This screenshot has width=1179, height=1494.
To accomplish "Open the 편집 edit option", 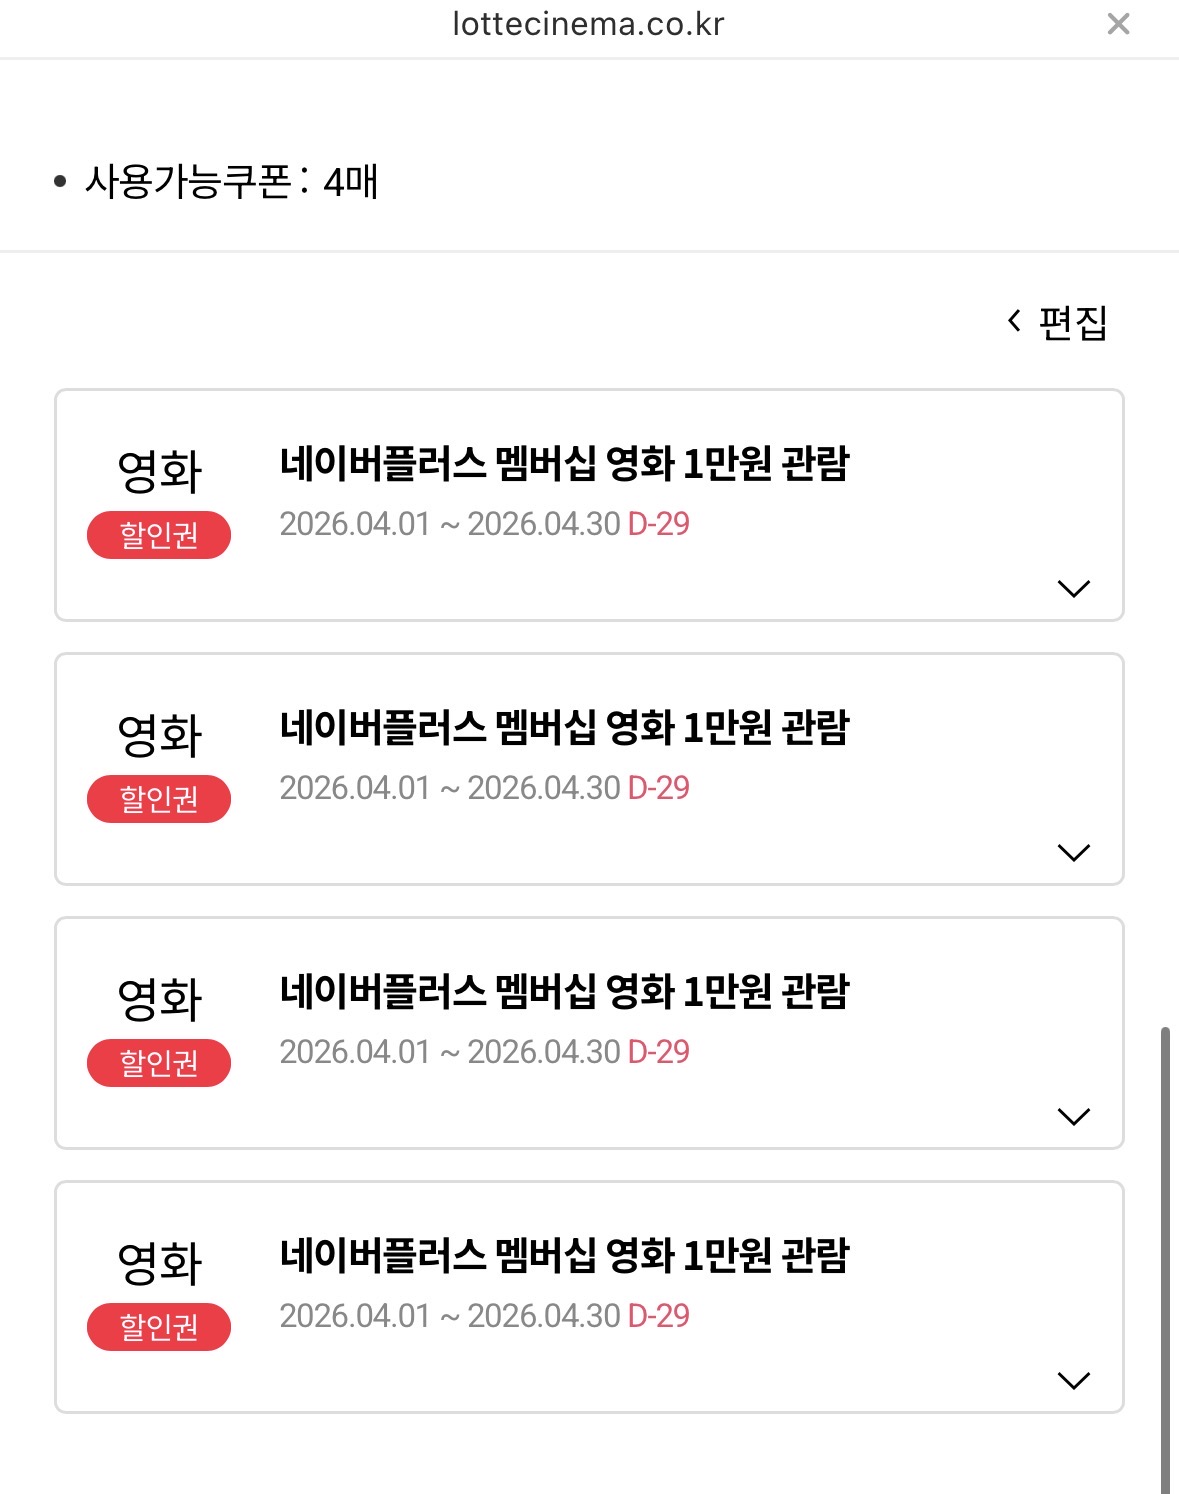I will point(1073,322).
